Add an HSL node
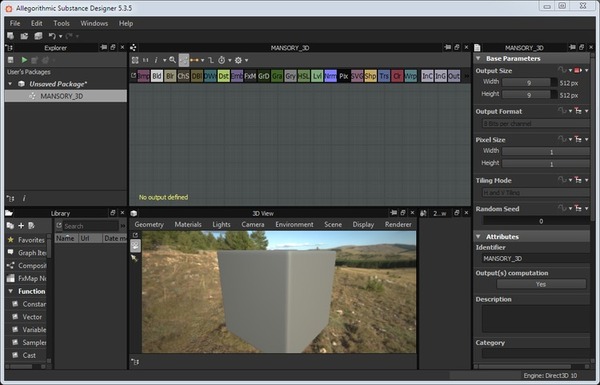600x385 pixels. pyautogui.click(x=304, y=76)
